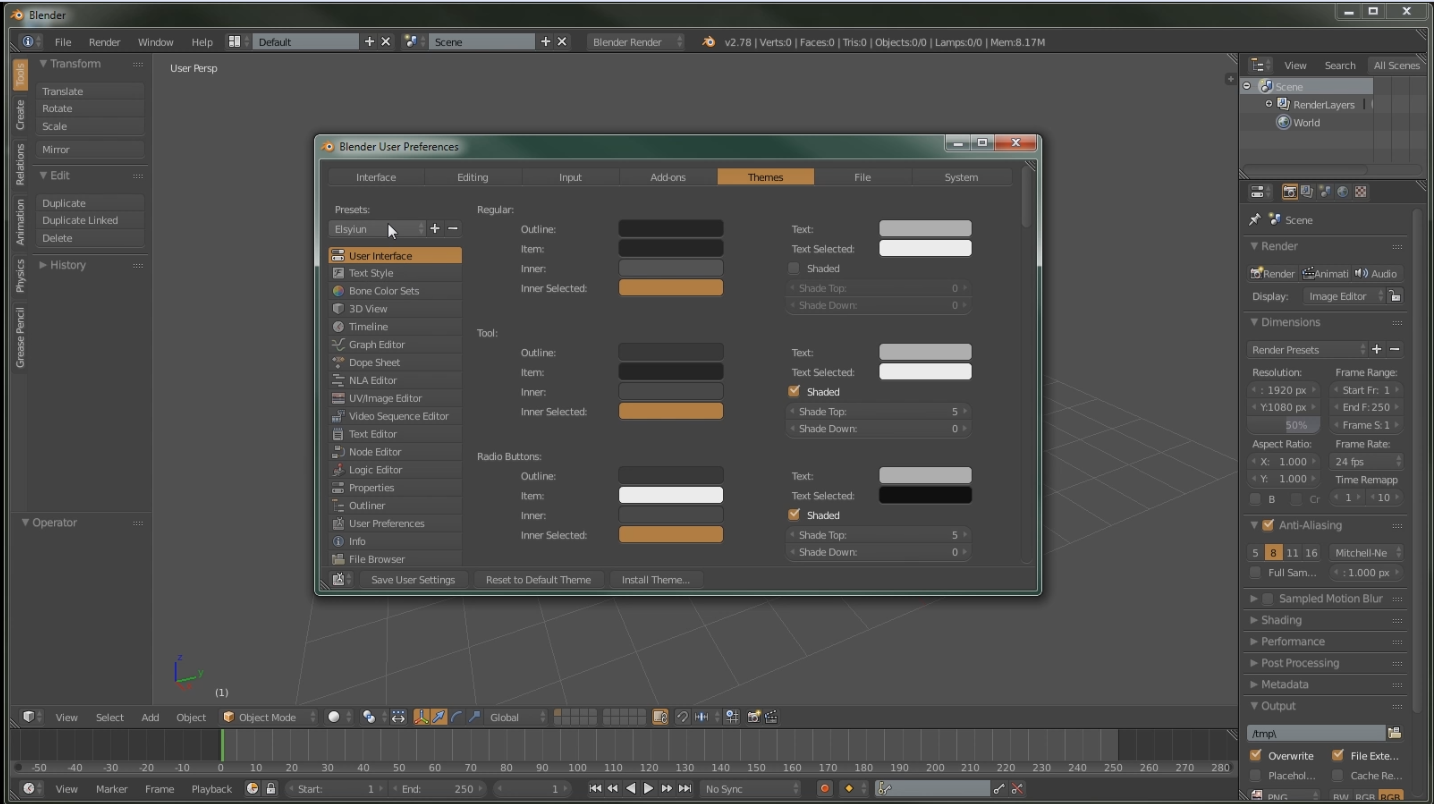Click Duplicate Linked in Edit panel
The height and width of the screenshot is (804, 1434).
coord(91,220)
